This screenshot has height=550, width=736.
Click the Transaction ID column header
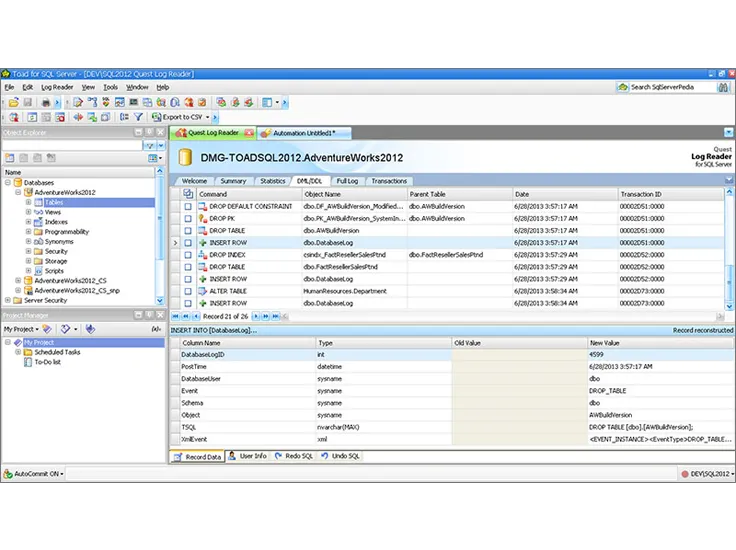coord(640,194)
